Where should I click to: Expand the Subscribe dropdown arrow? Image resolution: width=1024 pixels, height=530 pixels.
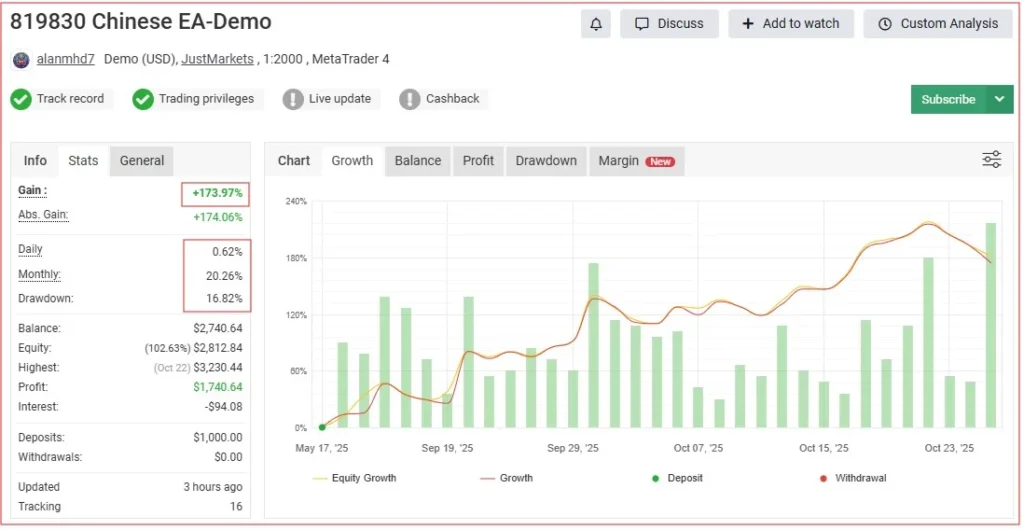(x=1000, y=99)
